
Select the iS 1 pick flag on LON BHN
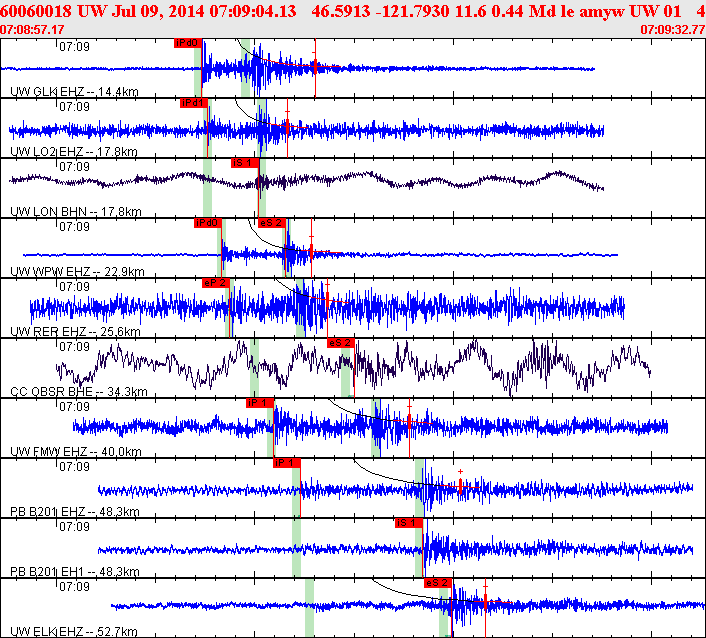(244, 163)
